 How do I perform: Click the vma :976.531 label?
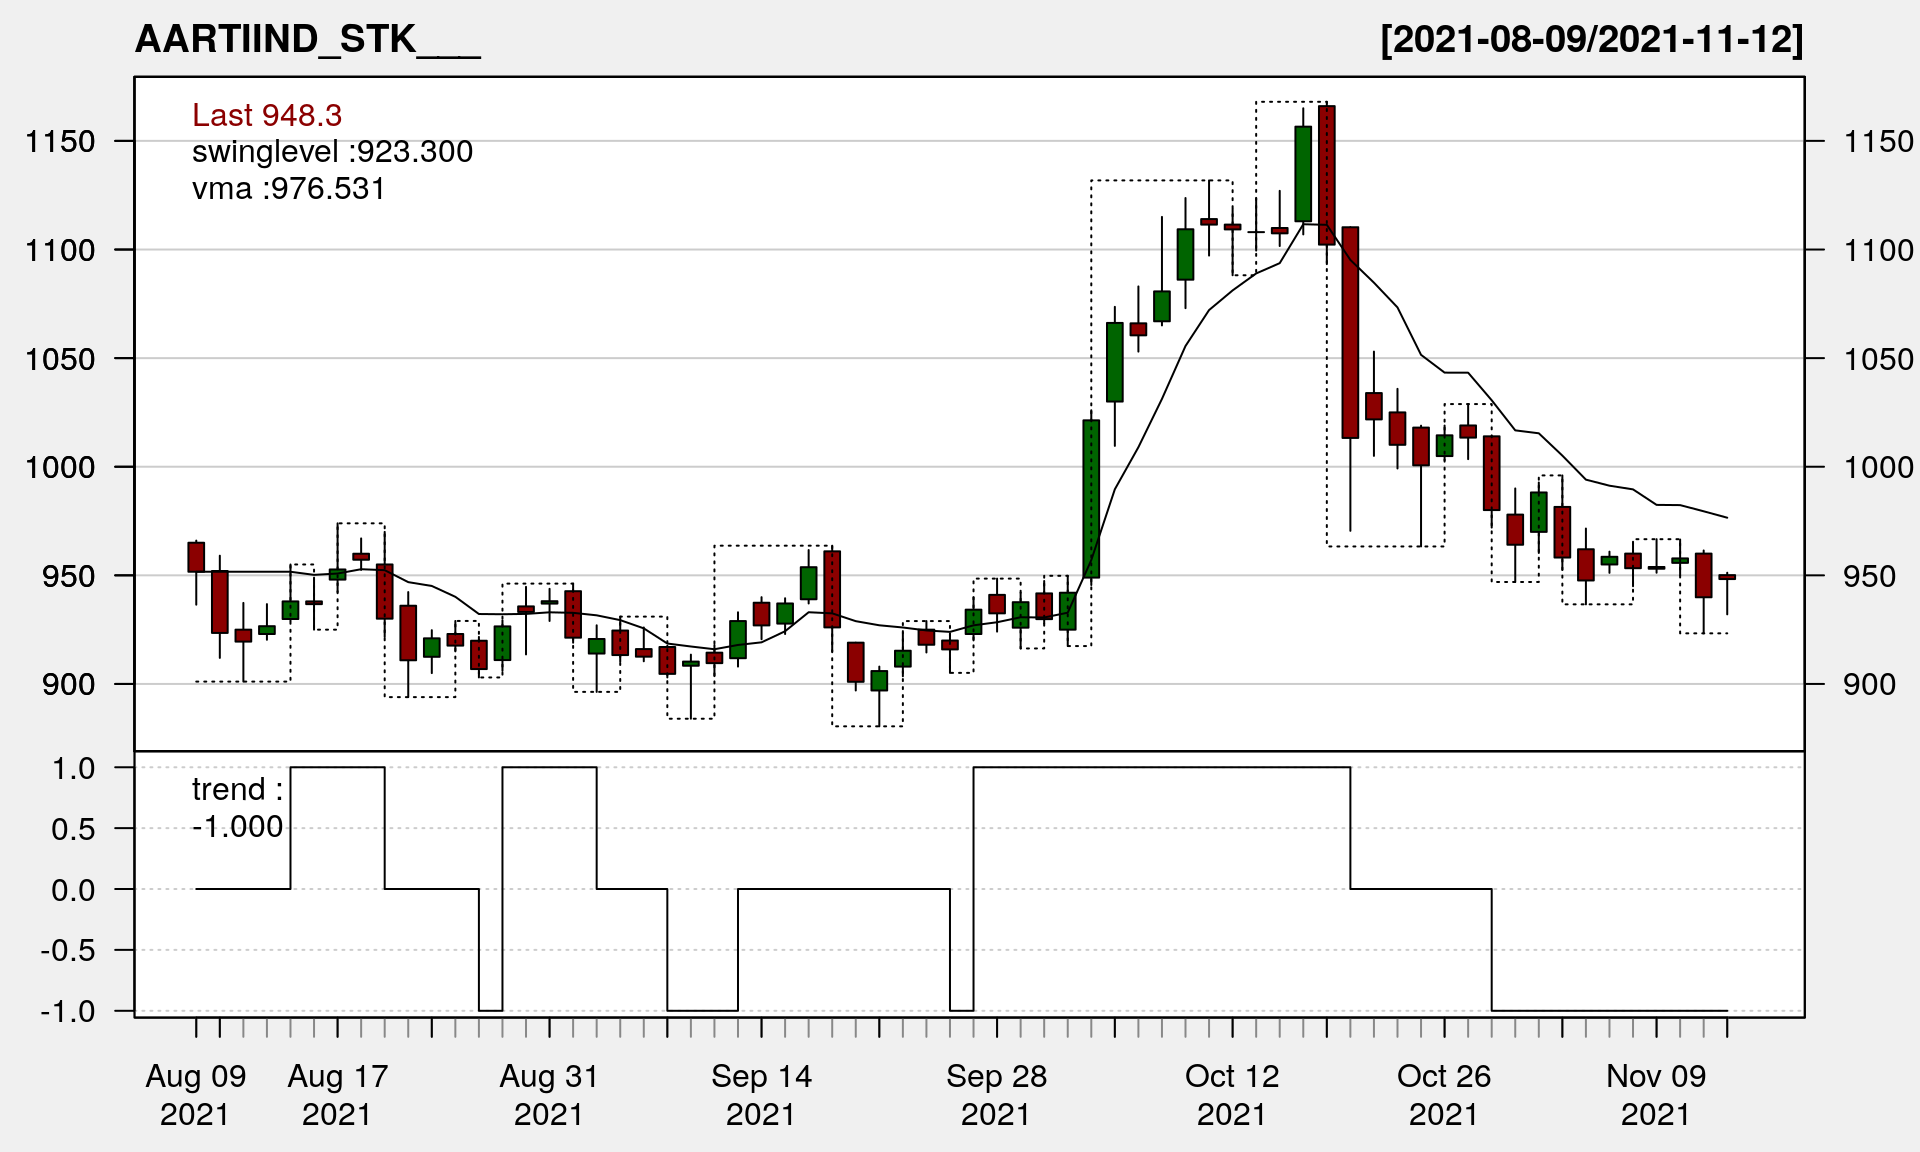288,189
